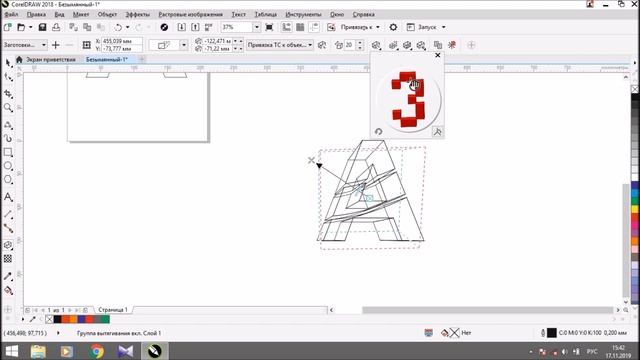Click the Extrusion color icon

[x=407, y=45]
